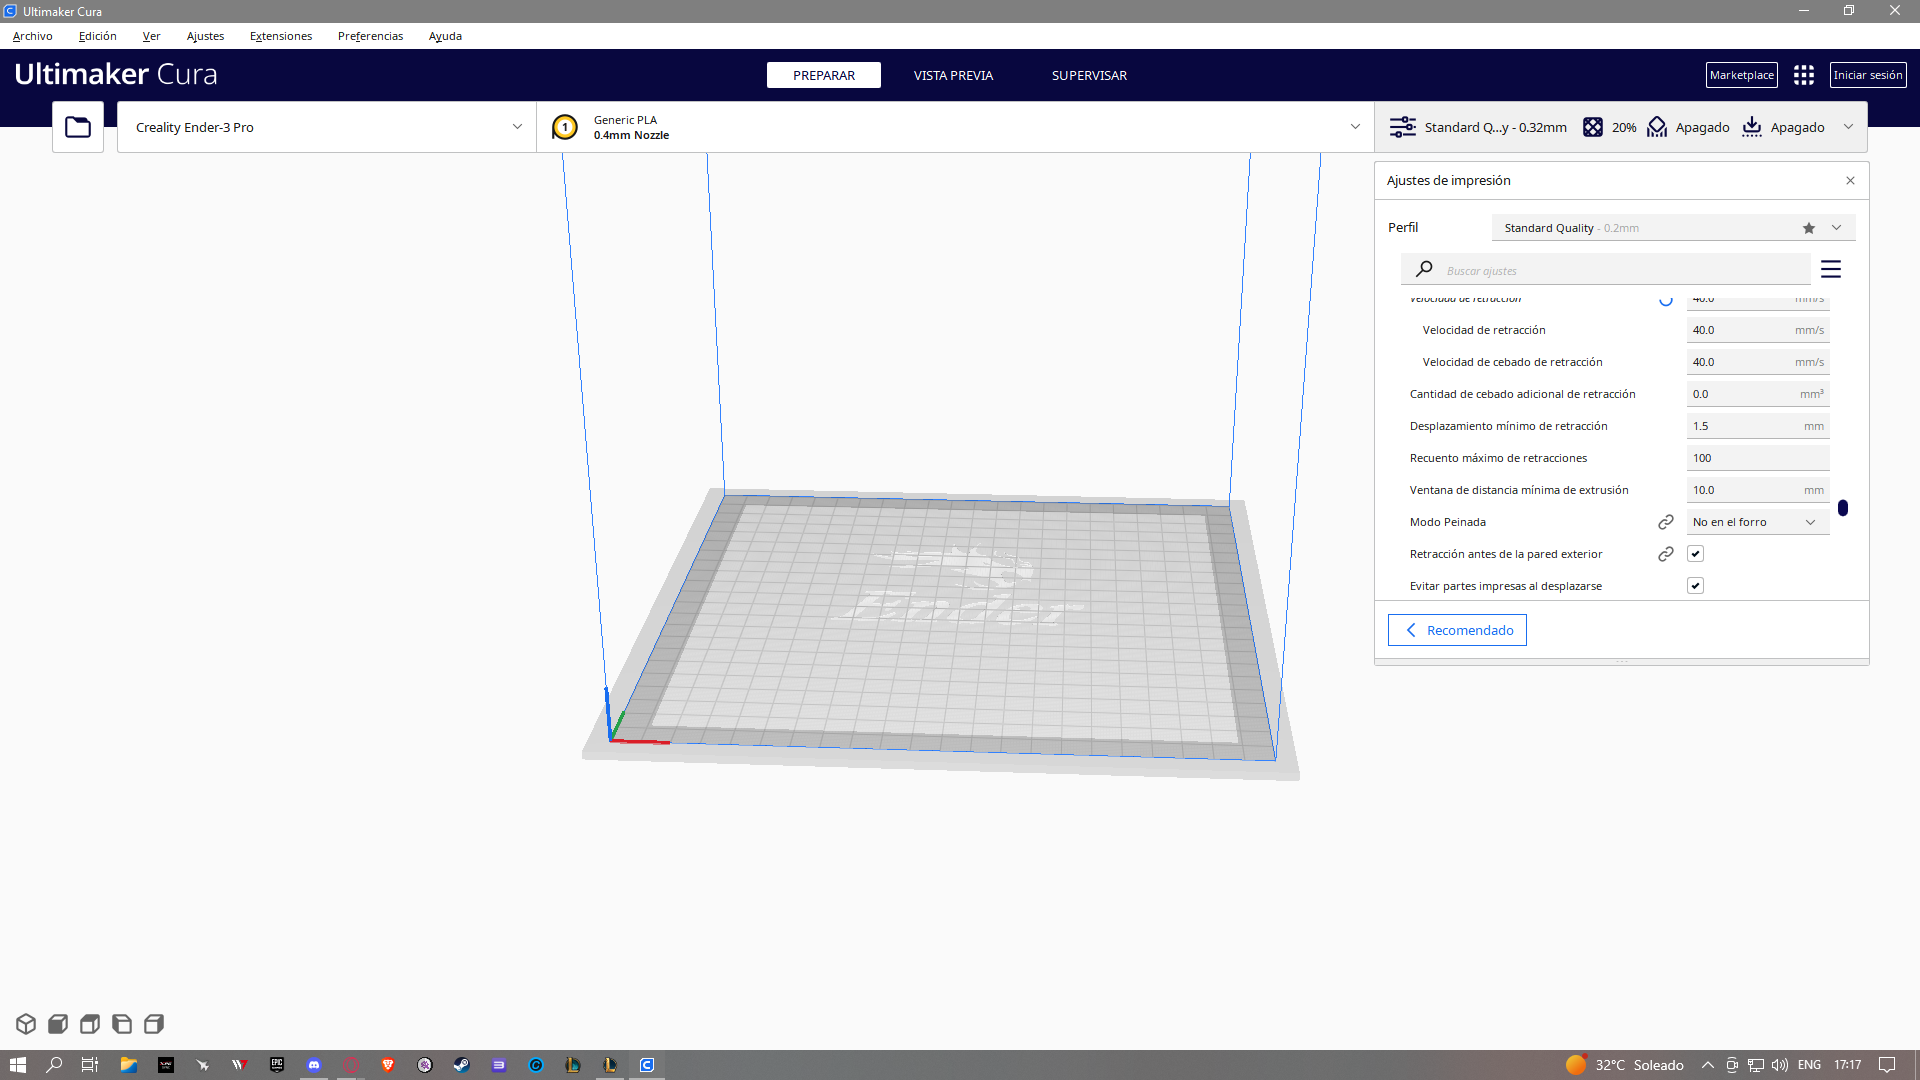Viewport: 1920px width, 1080px height.
Task: Click the extruder 1 material icon
Action: click(x=565, y=127)
